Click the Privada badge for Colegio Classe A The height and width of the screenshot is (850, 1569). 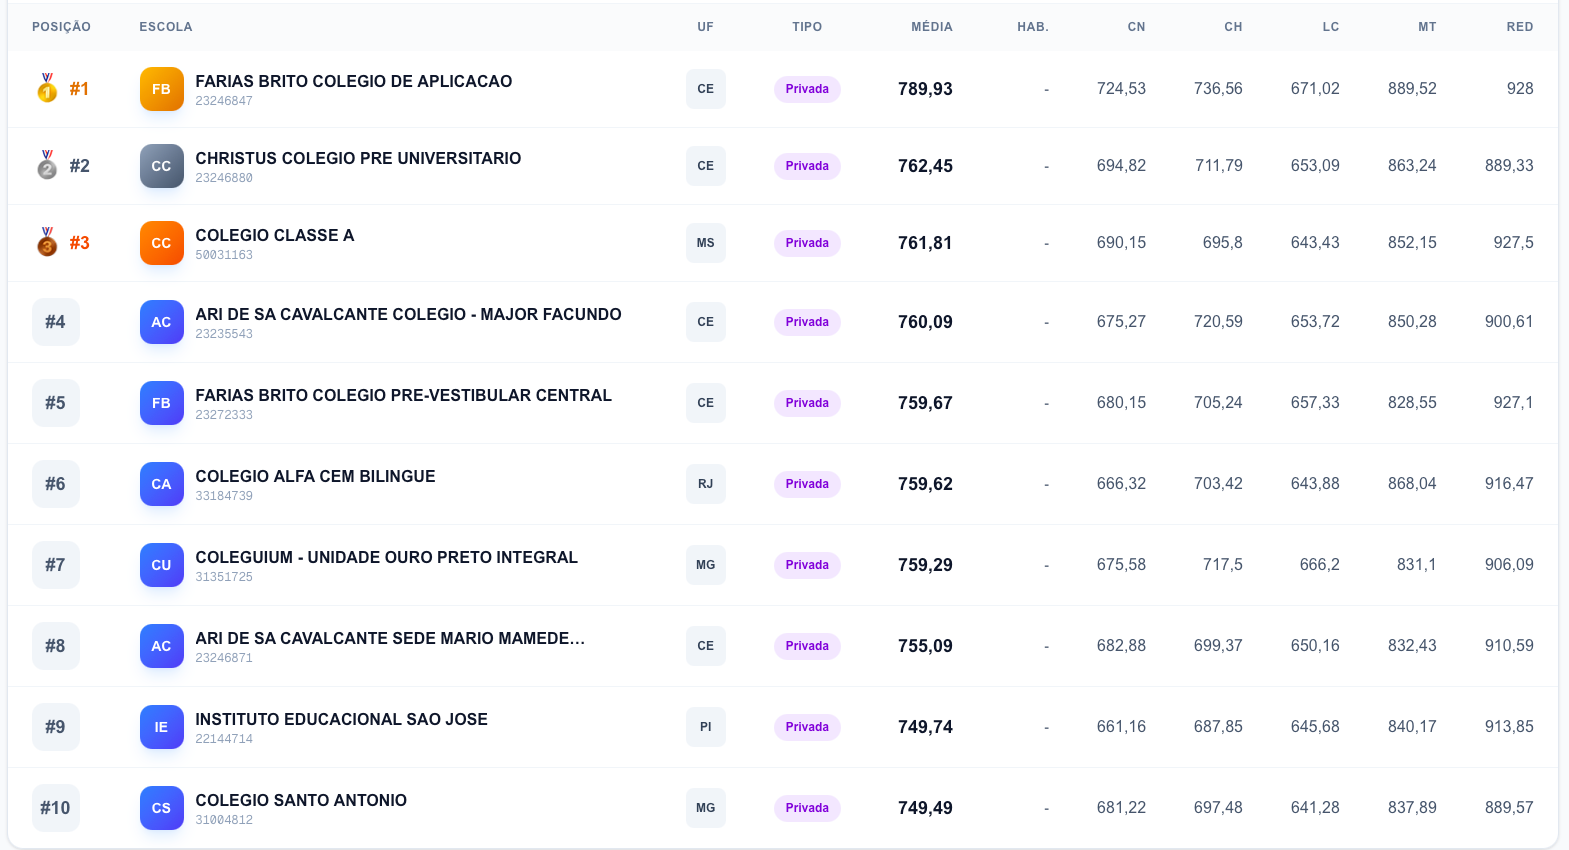pos(807,243)
